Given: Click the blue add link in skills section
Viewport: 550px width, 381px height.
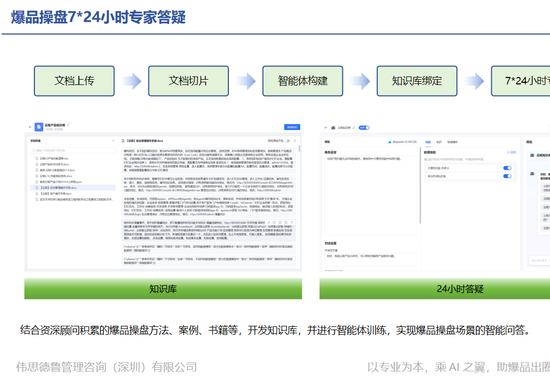Looking at the screenshot, I should click(512, 152).
